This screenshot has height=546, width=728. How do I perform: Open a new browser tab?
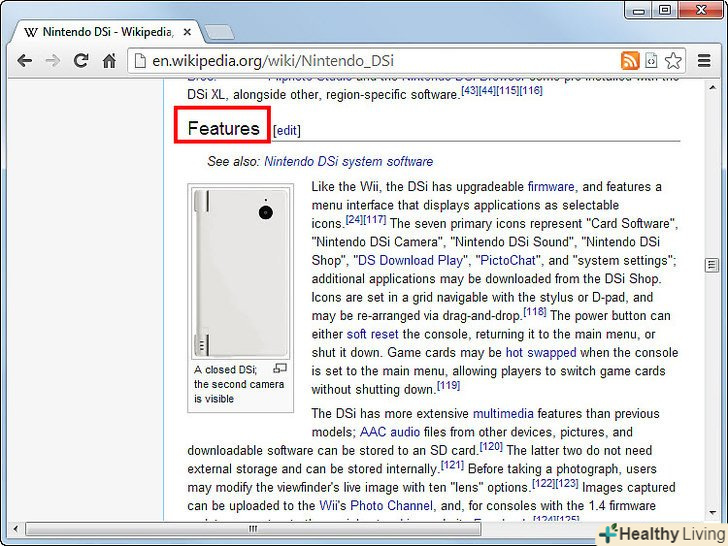click(x=219, y=32)
